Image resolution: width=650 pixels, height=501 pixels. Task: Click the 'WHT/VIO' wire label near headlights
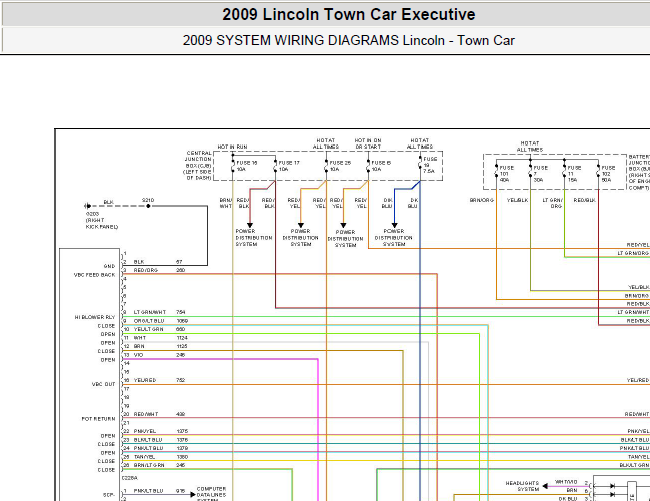coord(566,482)
